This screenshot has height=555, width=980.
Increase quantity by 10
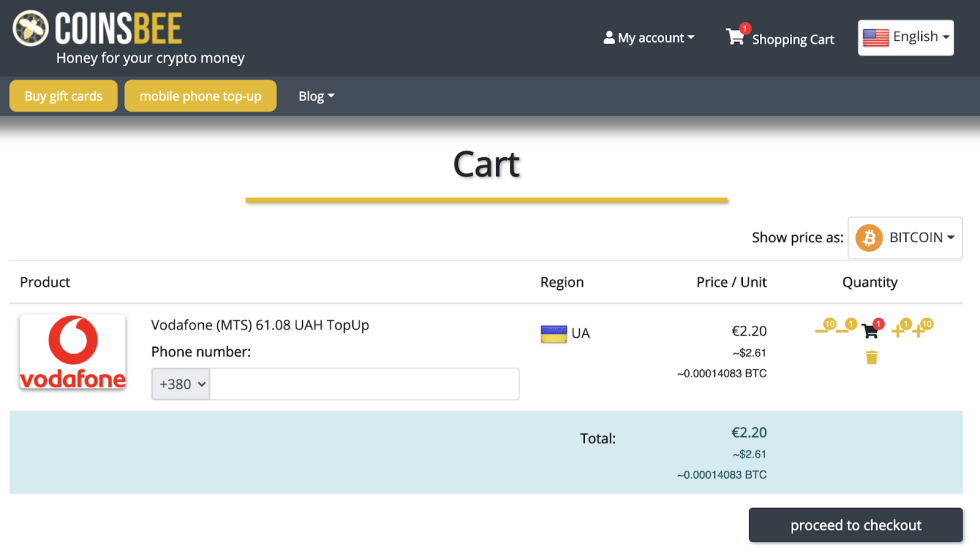(x=922, y=328)
